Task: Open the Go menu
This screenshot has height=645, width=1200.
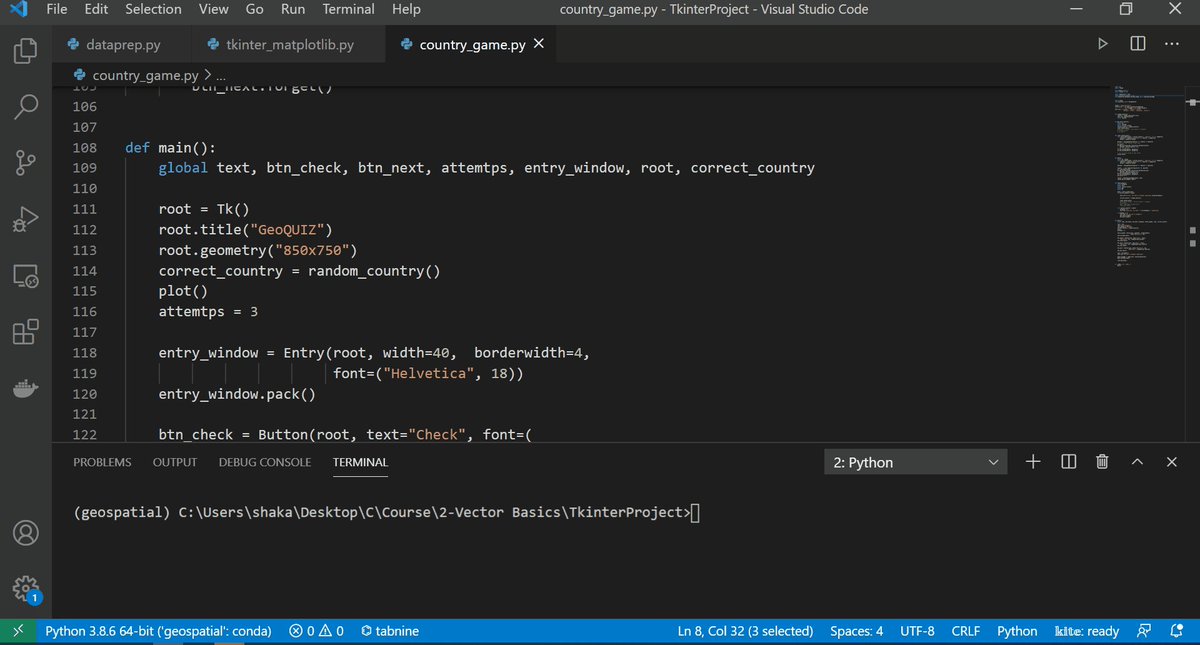Action: (x=254, y=9)
